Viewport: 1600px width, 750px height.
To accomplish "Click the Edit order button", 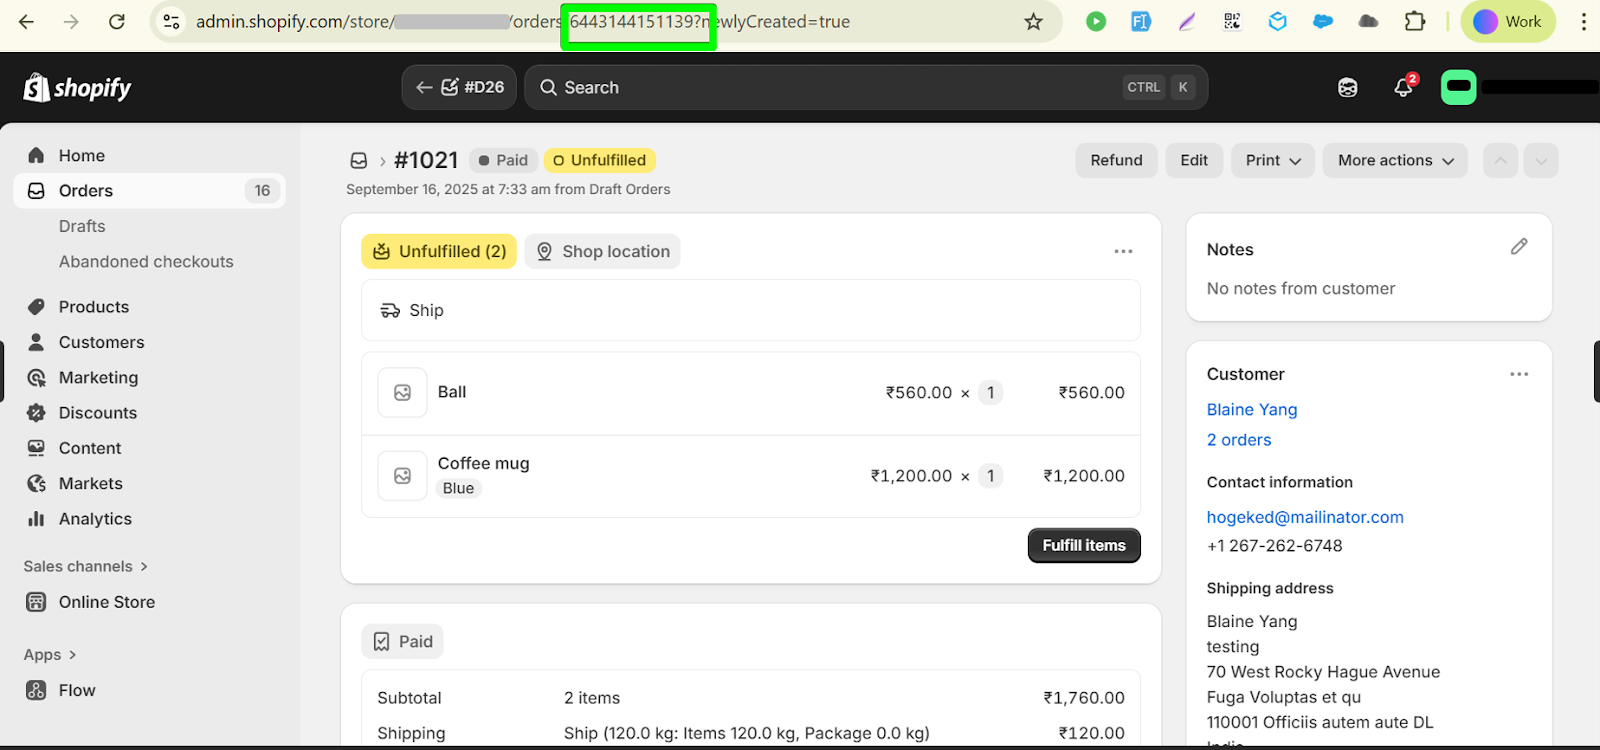I will click(x=1194, y=160).
